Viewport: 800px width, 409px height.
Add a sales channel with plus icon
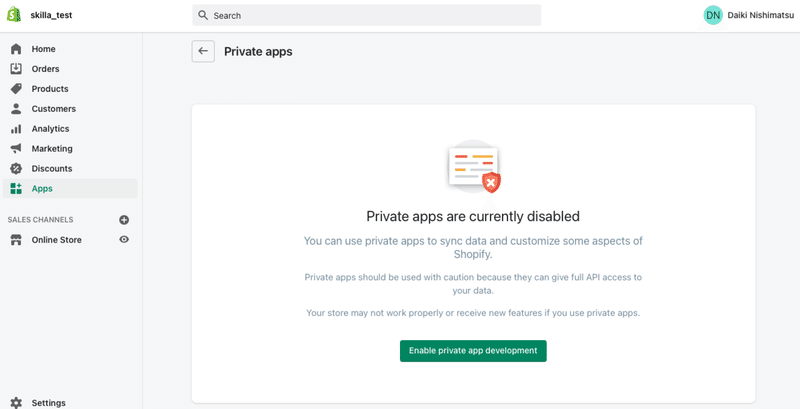click(x=124, y=220)
